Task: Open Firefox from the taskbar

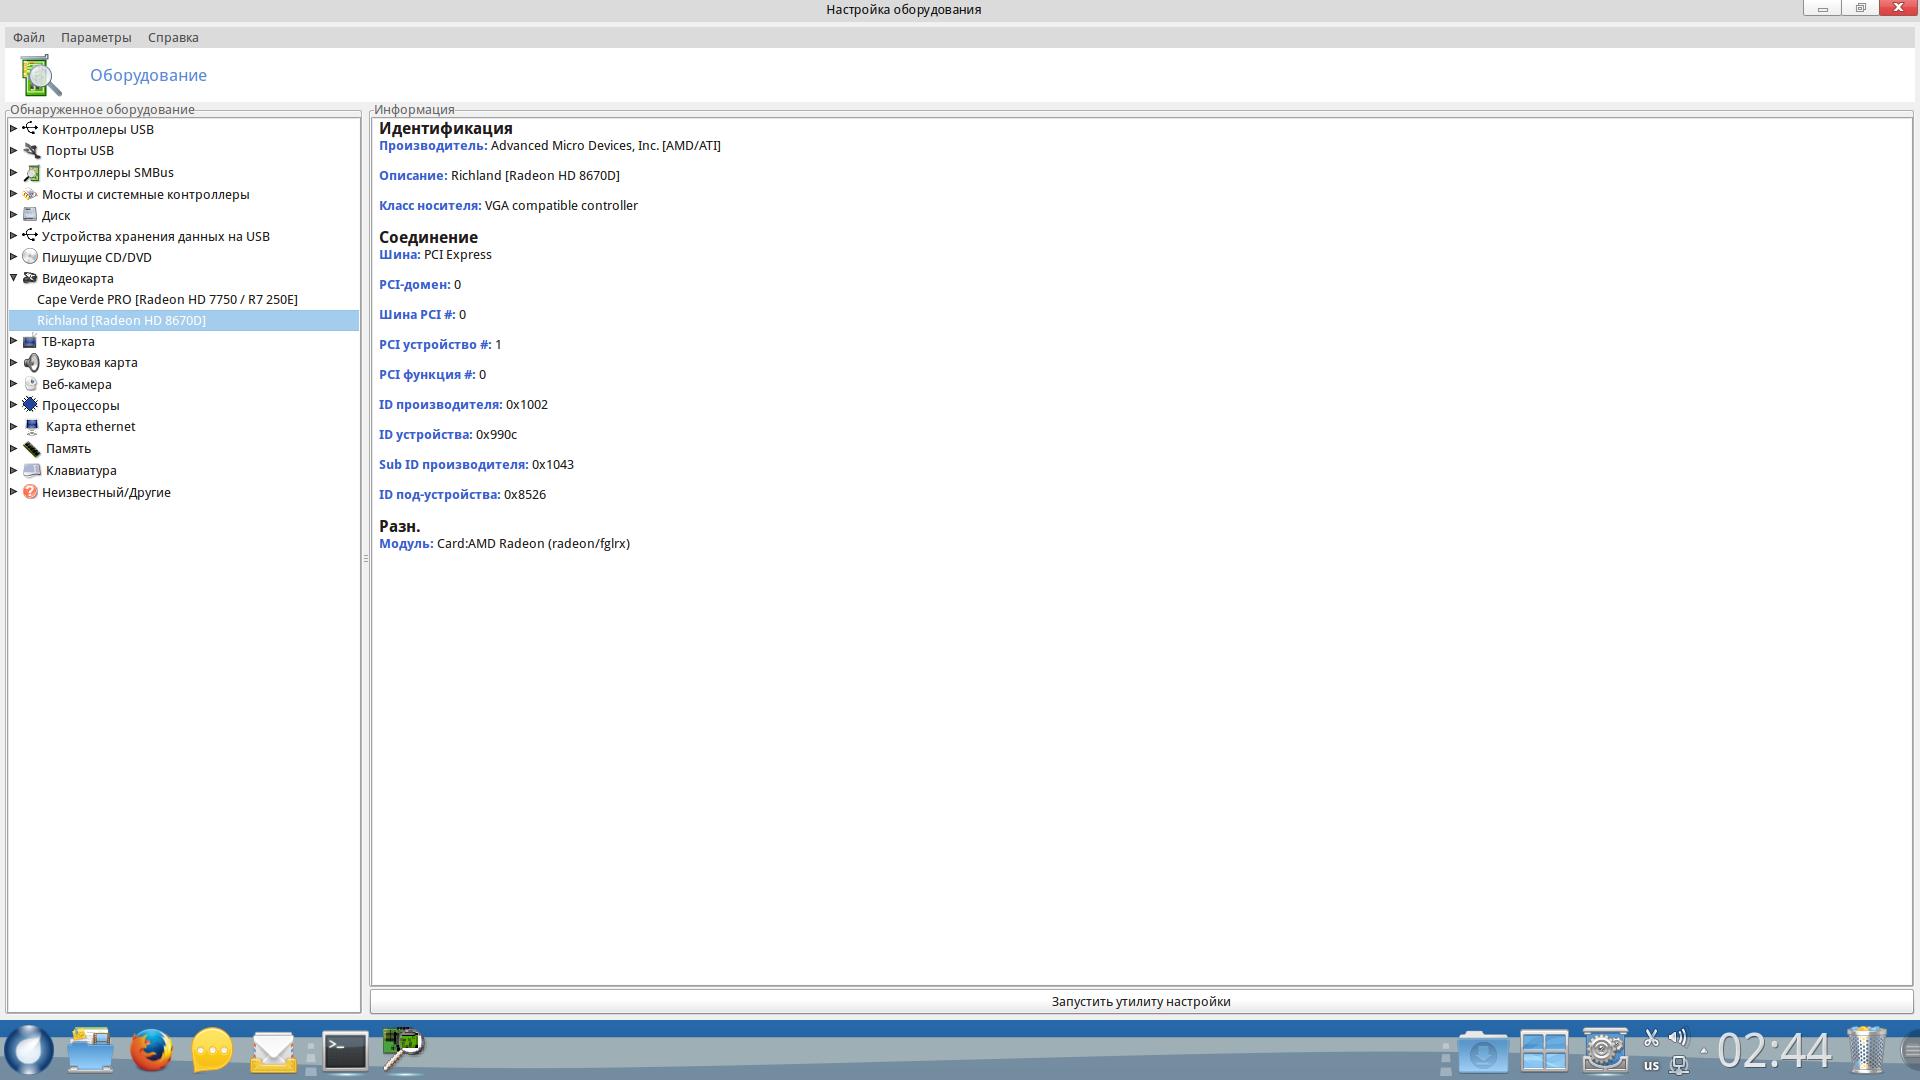Action: point(151,1050)
